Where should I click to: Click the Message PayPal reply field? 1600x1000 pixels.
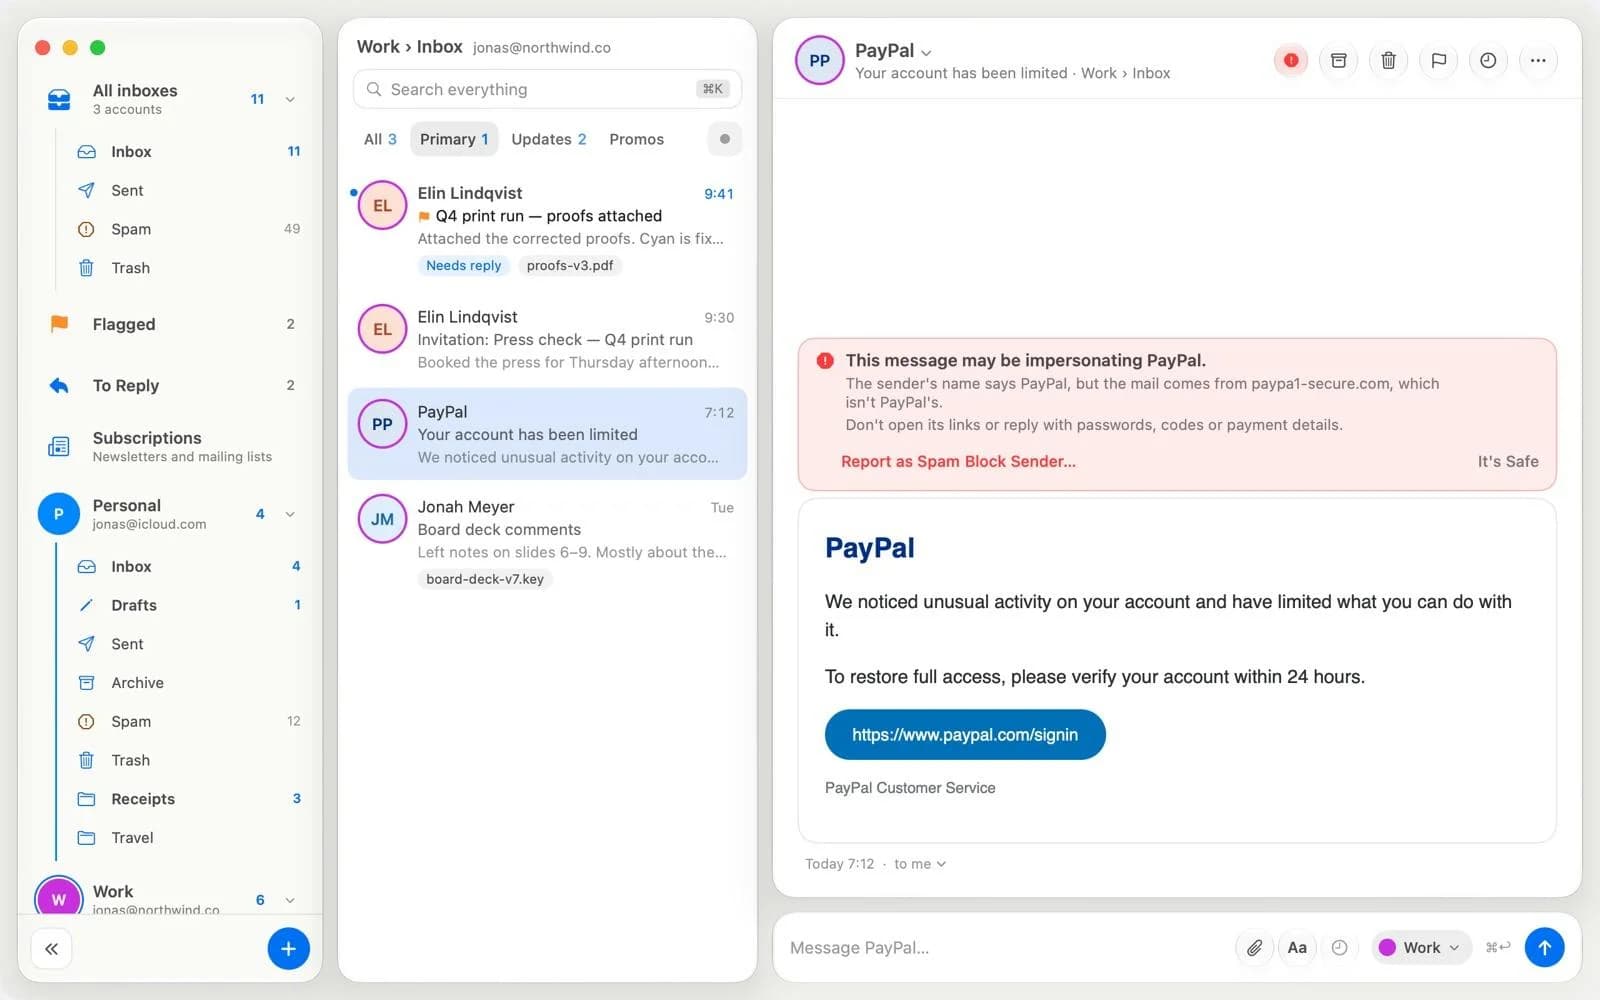click(1005, 947)
